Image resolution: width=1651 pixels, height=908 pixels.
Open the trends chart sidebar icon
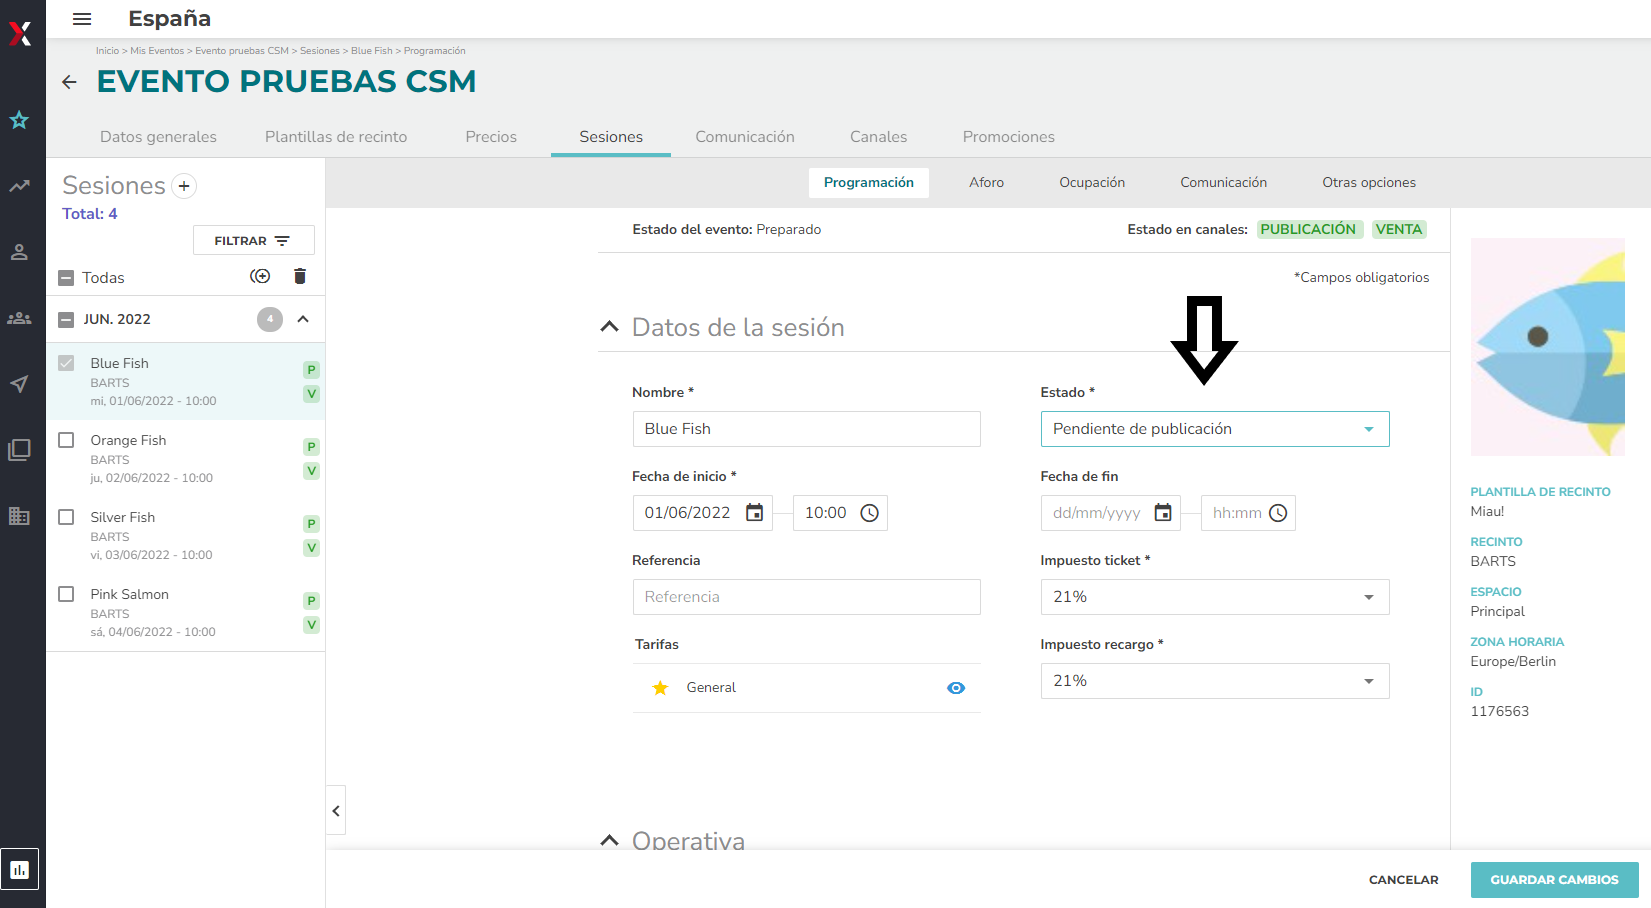point(19,186)
